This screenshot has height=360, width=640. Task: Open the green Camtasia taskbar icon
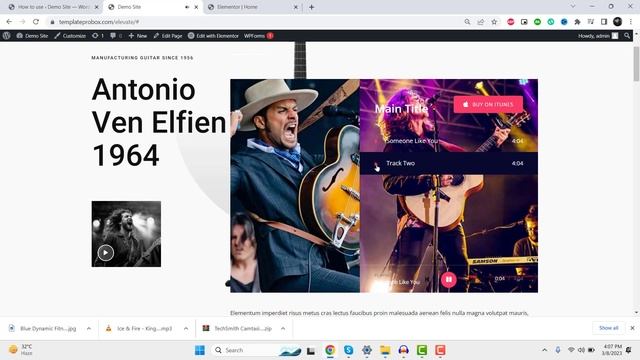(x=422, y=350)
